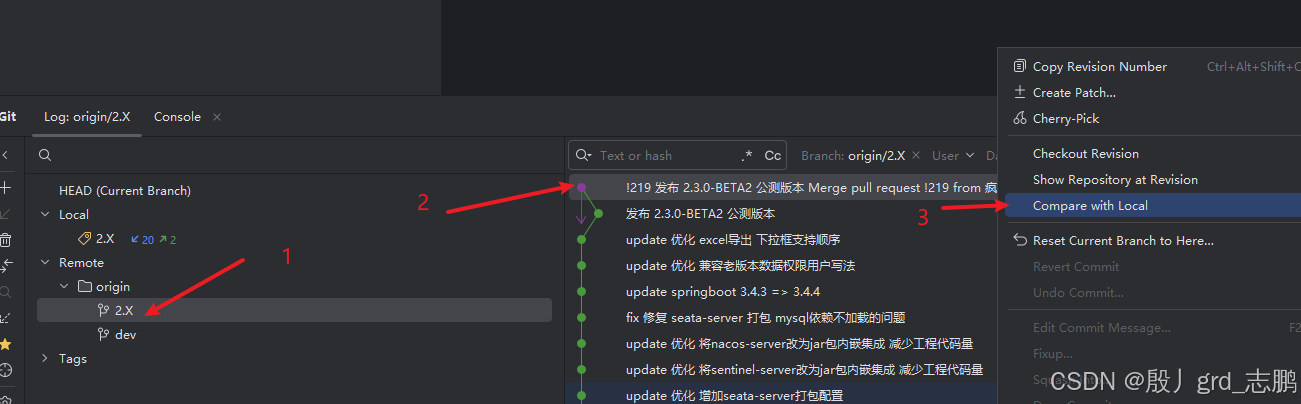Select HEAD (Current Branch) in branches tree
Viewport: 1301px width, 404px height.
click(x=125, y=190)
